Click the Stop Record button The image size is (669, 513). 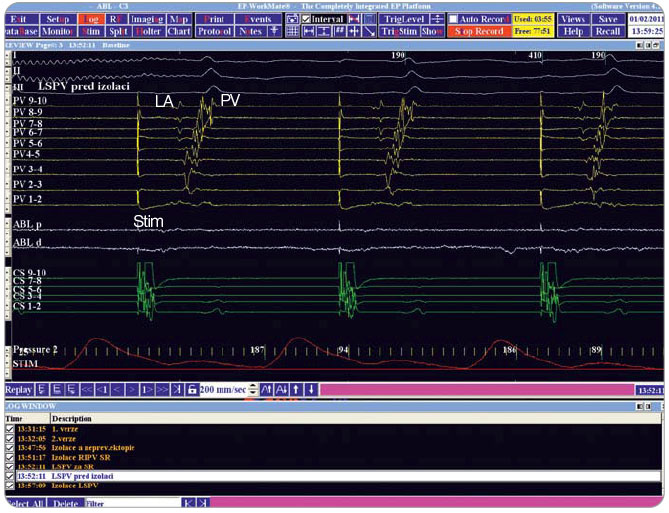479,31
